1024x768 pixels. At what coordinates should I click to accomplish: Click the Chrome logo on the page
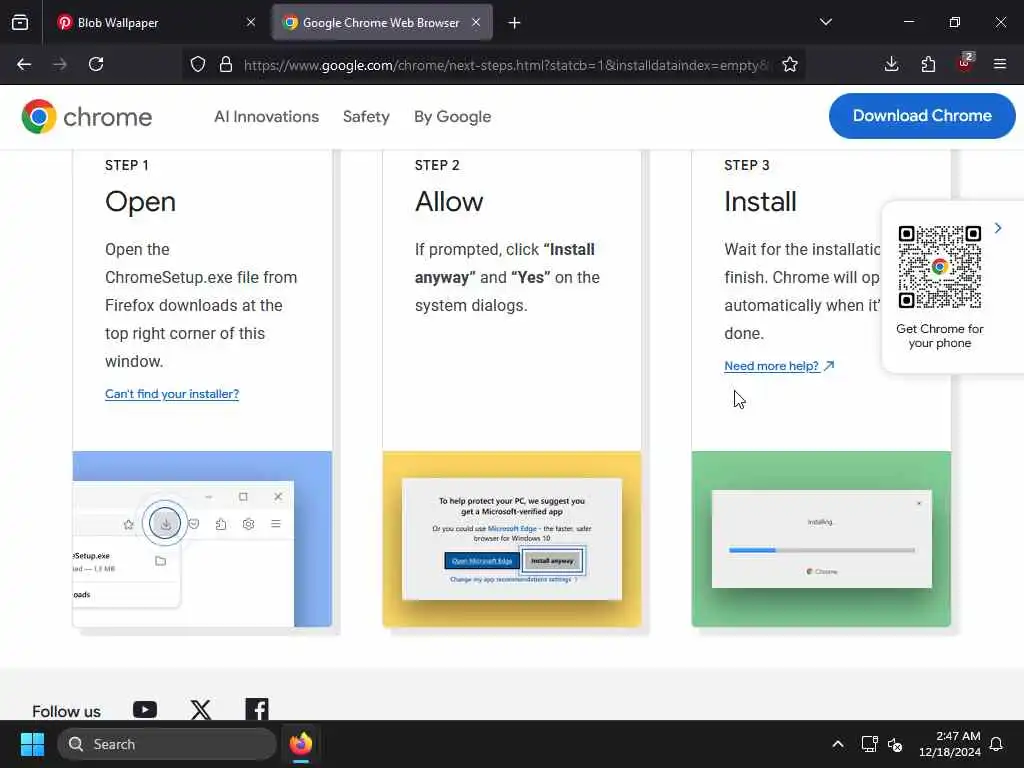click(87, 117)
